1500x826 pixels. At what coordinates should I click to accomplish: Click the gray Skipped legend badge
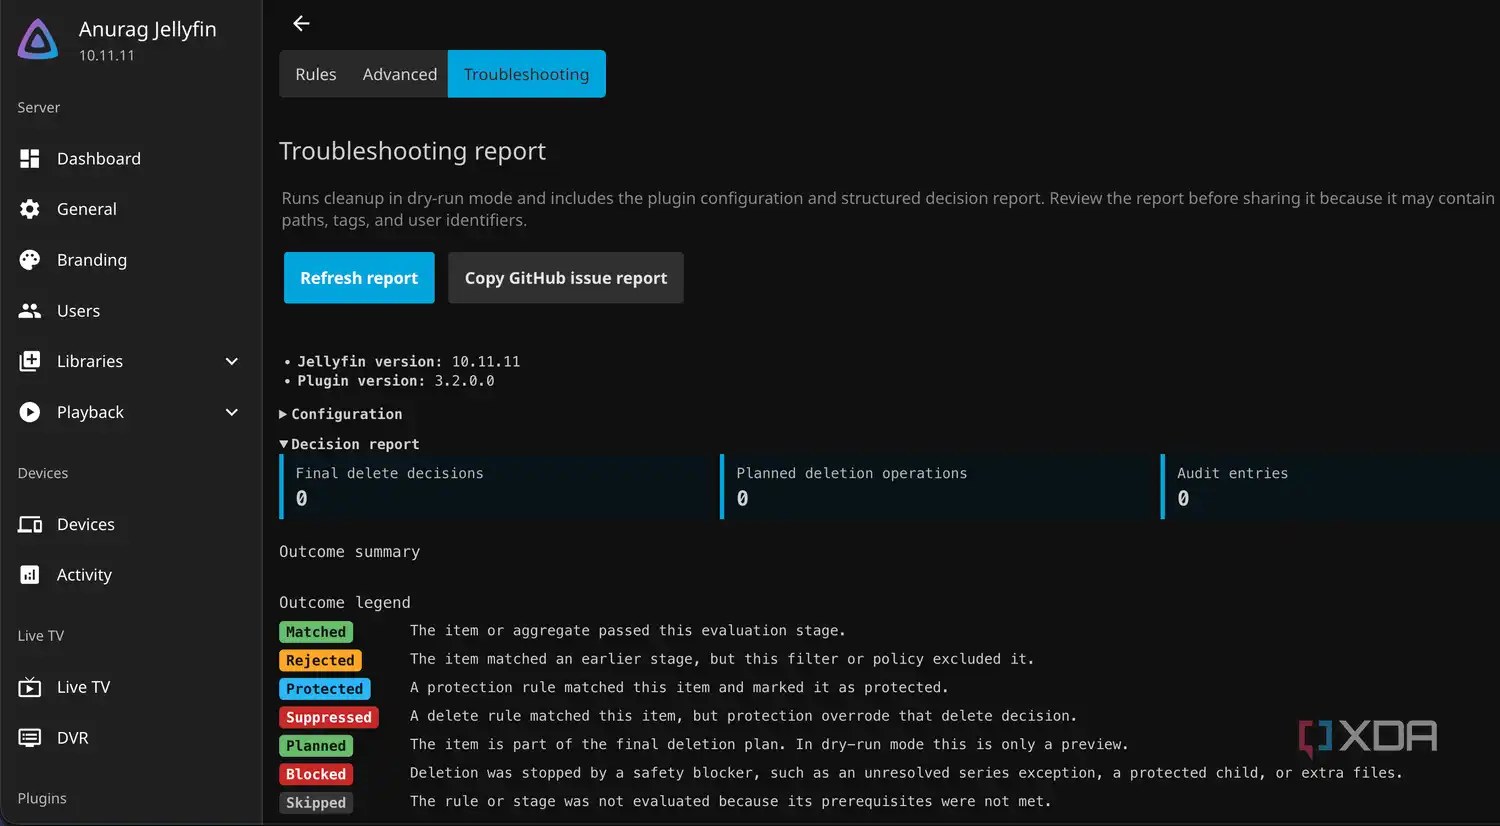coord(316,803)
